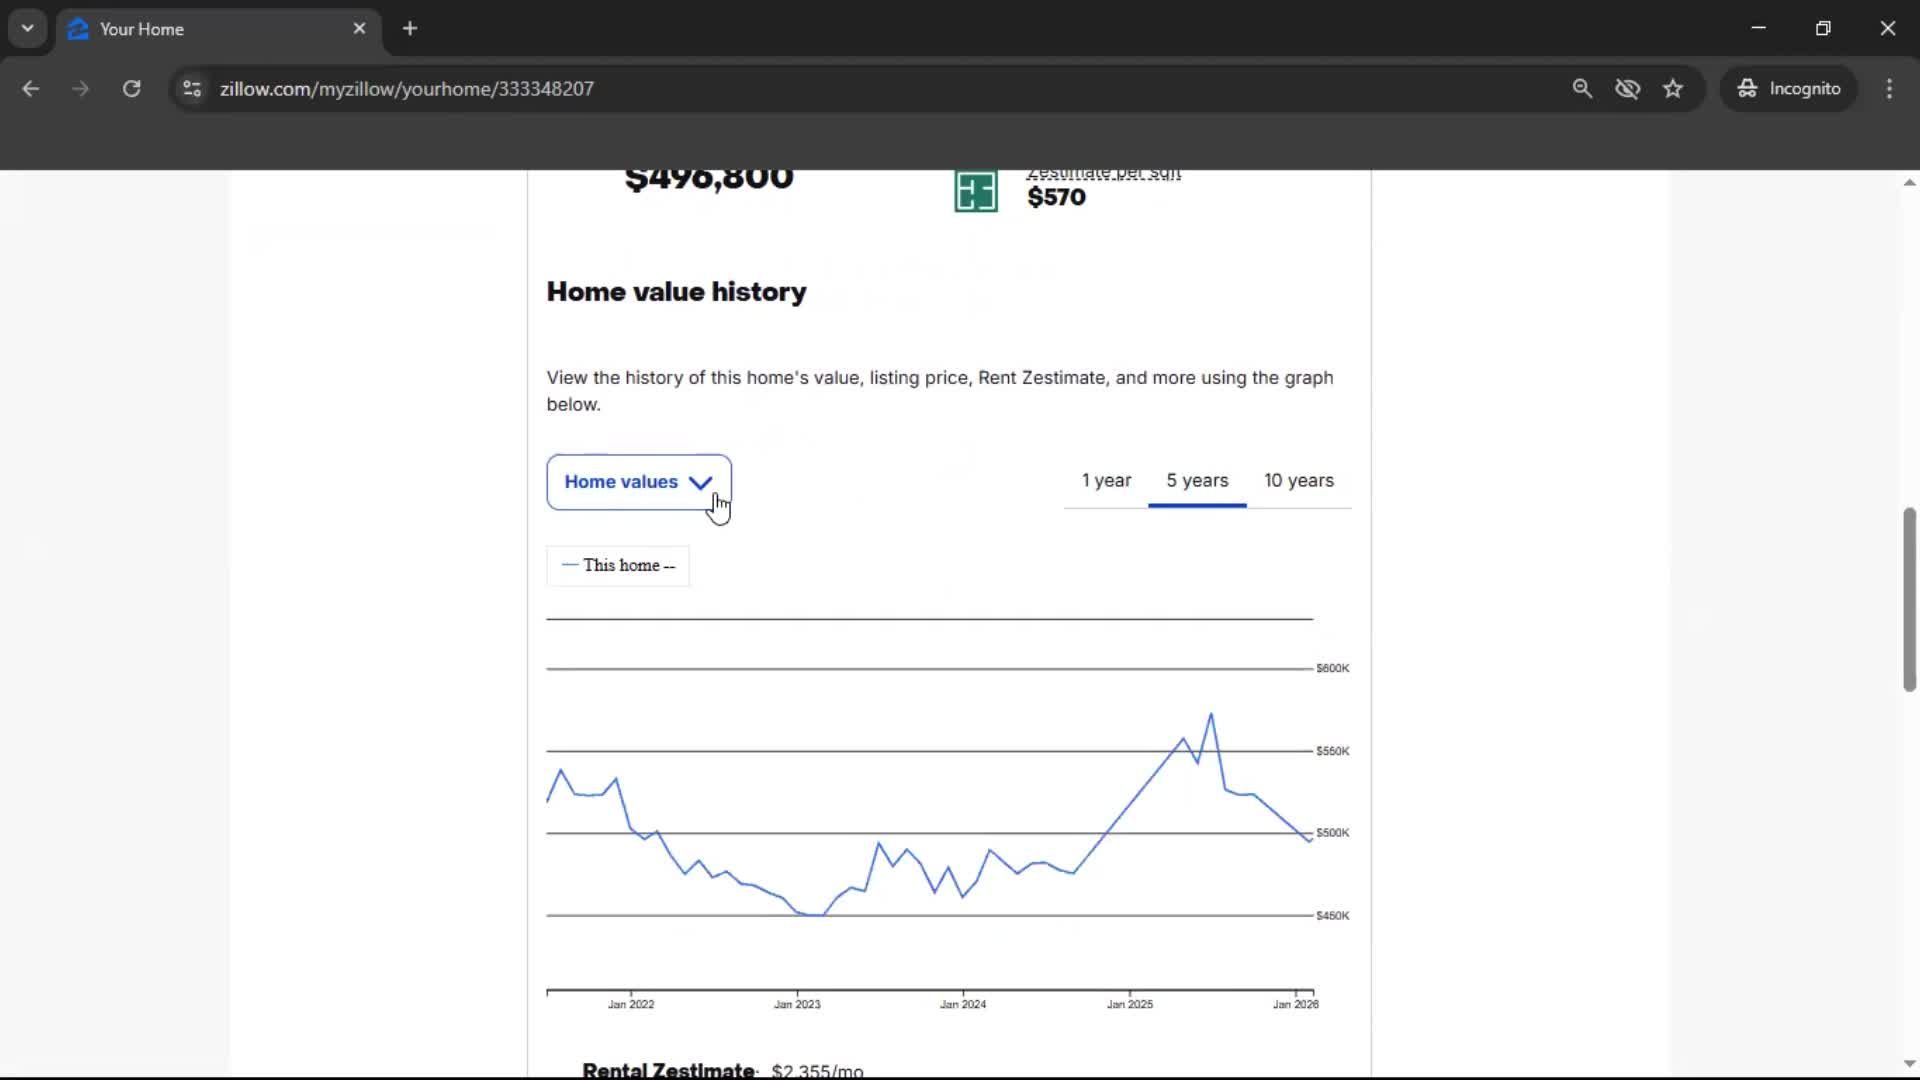Reload the Zillow page
Screen dimensions: 1920x1080
131,88
